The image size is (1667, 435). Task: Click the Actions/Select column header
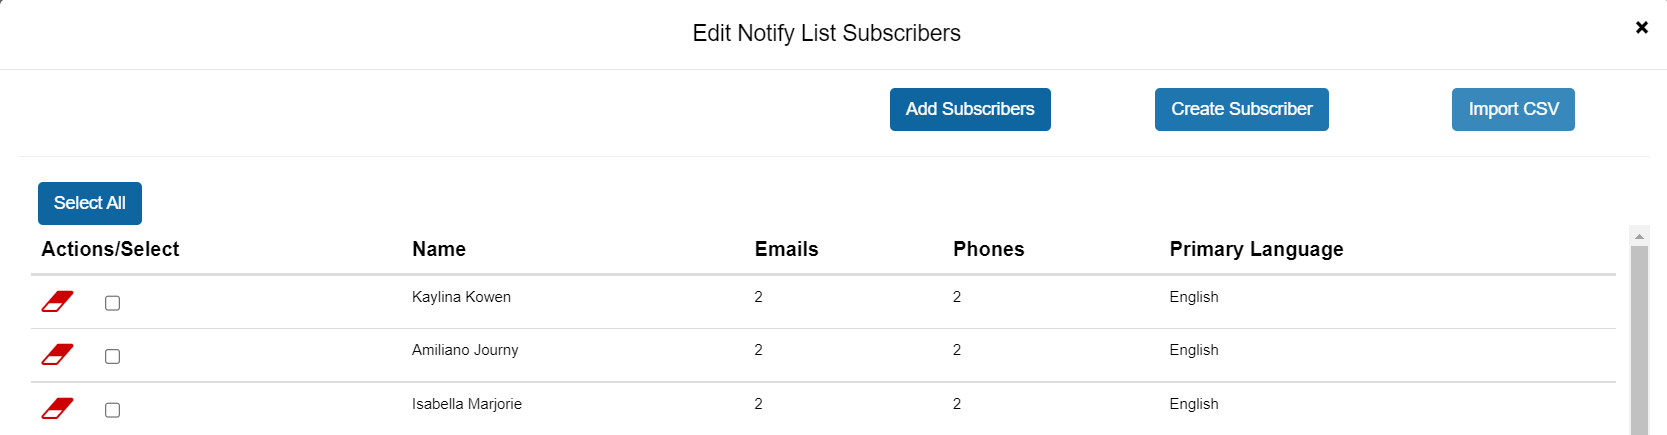point(110,249)
